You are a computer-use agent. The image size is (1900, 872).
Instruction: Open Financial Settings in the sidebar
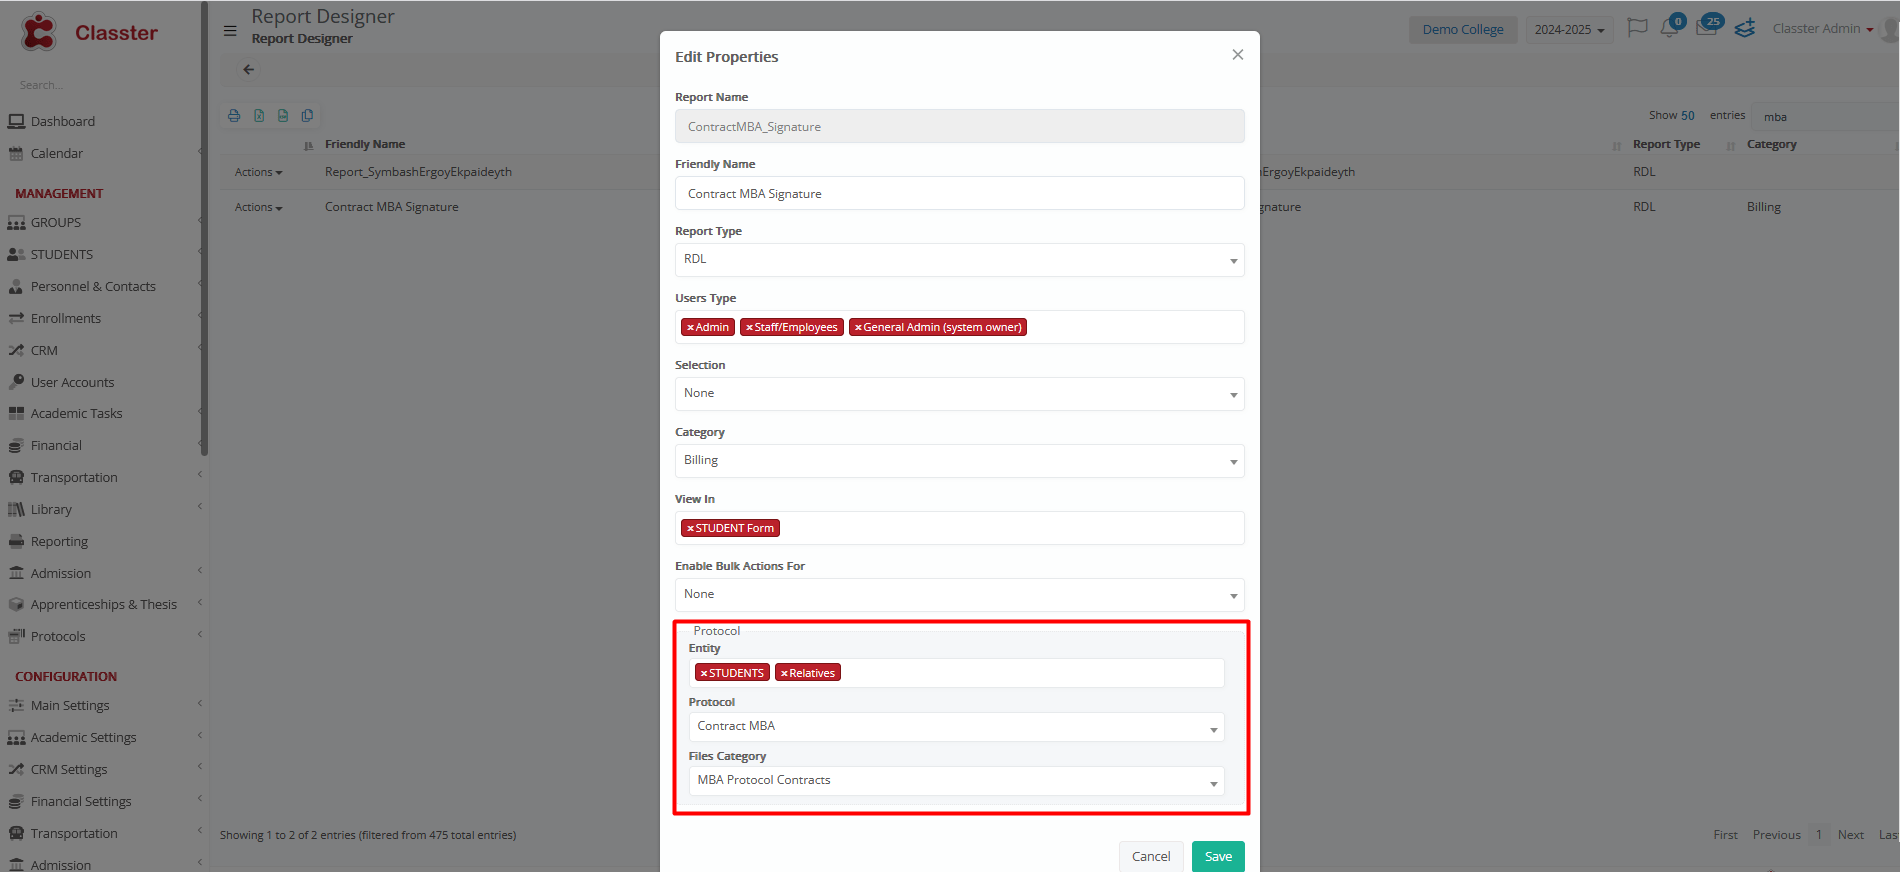click(81, 802)
